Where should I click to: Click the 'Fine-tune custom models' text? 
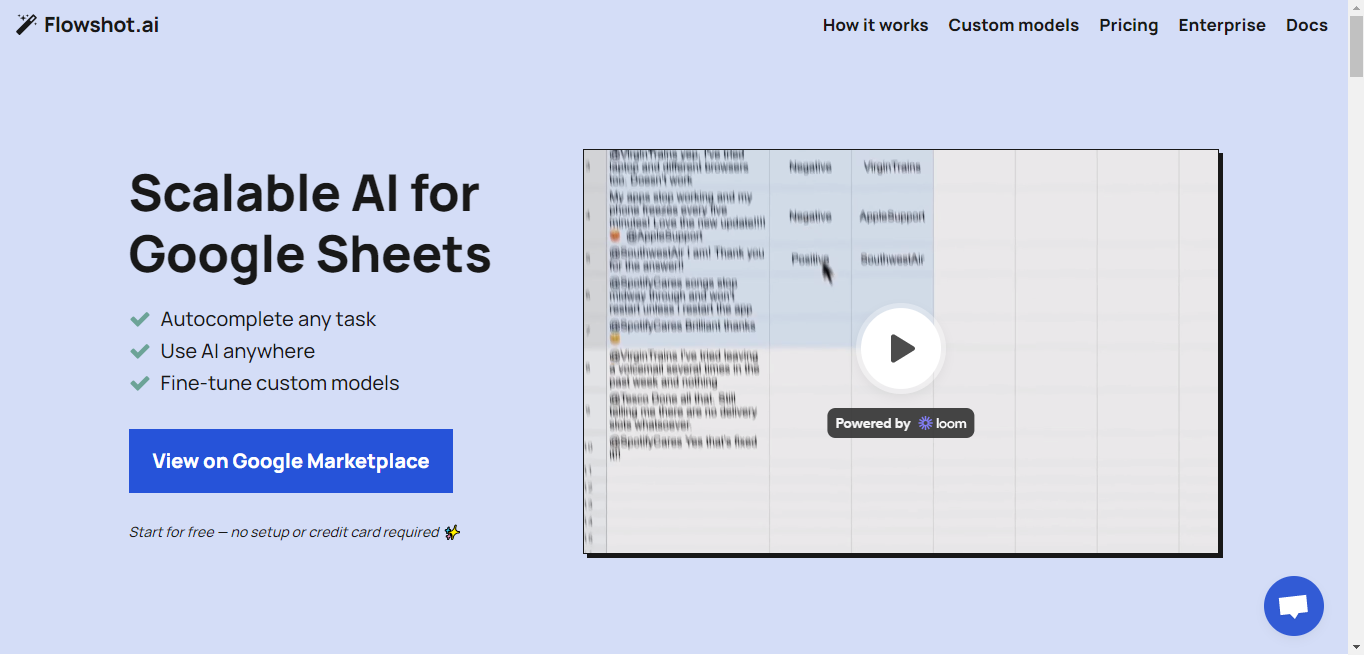279,383
